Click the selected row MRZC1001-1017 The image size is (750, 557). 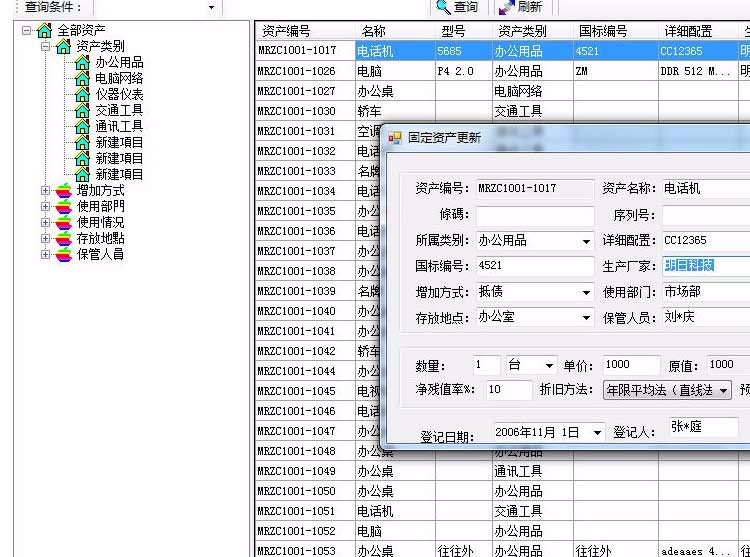click(x=502, y=51)
